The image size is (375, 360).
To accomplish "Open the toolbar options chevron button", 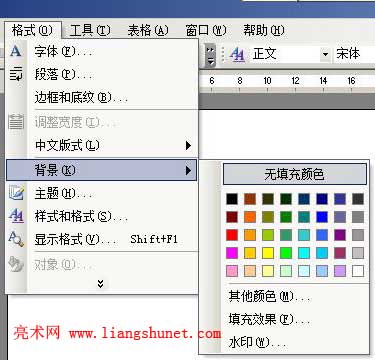I will coord(210,55).
